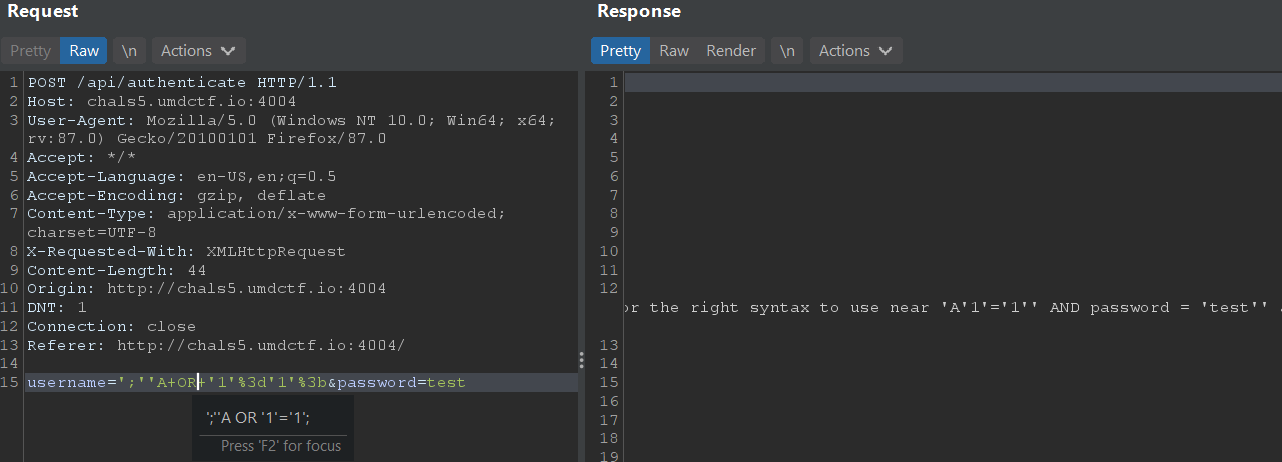Click the 'Response' panel heading
Viewport: 1282px width, 462px height.
click(639, 12)
